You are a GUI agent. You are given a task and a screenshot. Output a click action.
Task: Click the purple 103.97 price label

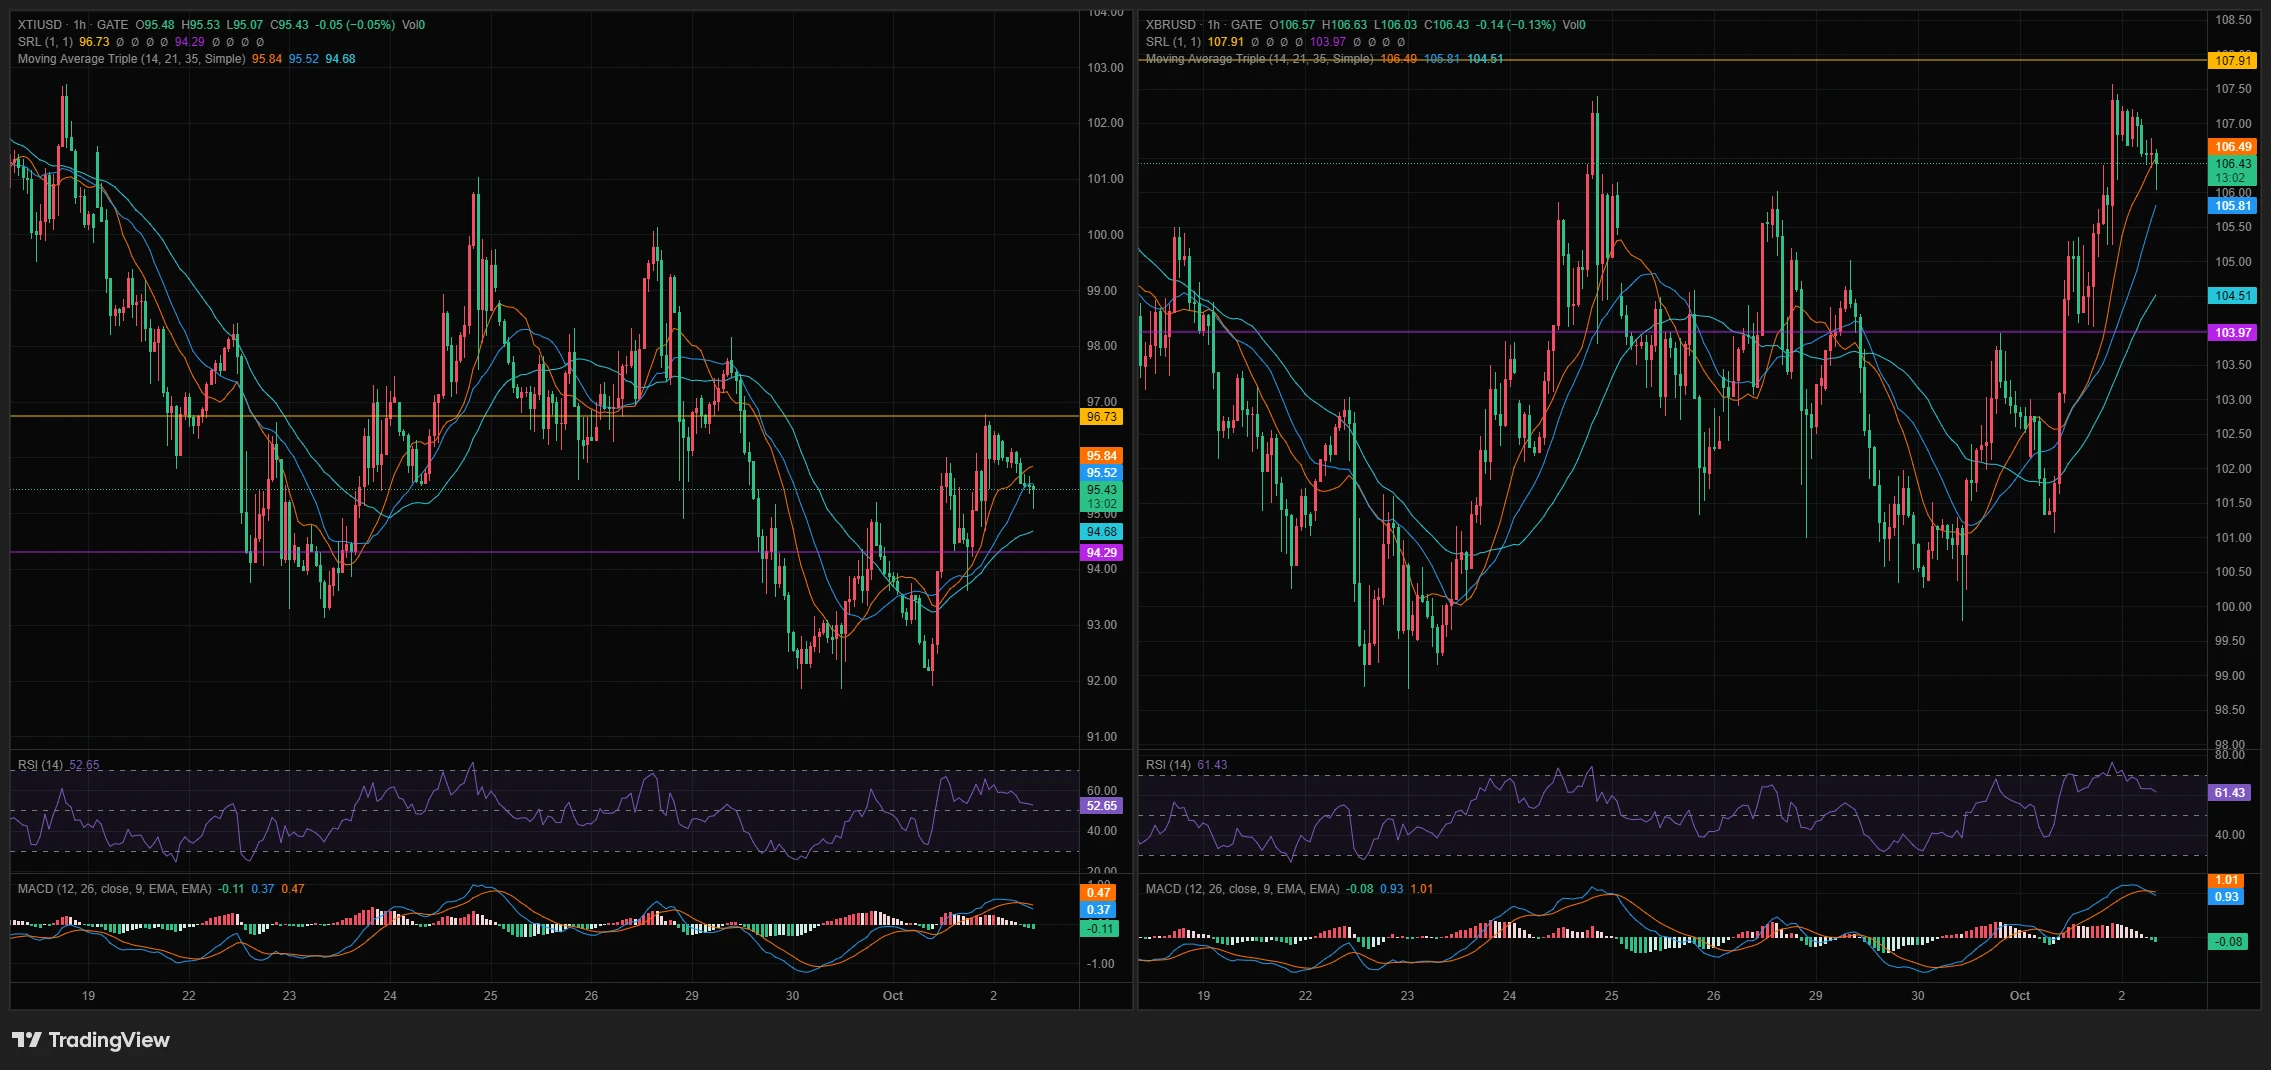coord(2233,333)
